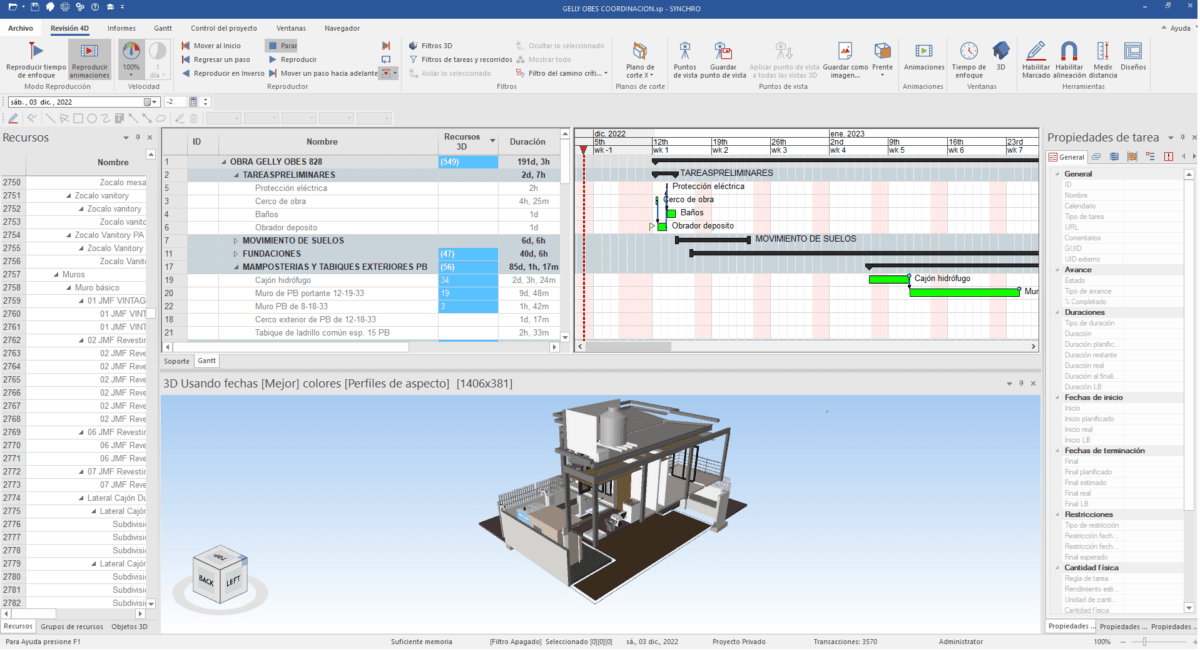This screenshot has height=651, width=1200.
Task: Click the Reproducir en Inverso button
Action: pyautogui.click(x=222, y=73)
